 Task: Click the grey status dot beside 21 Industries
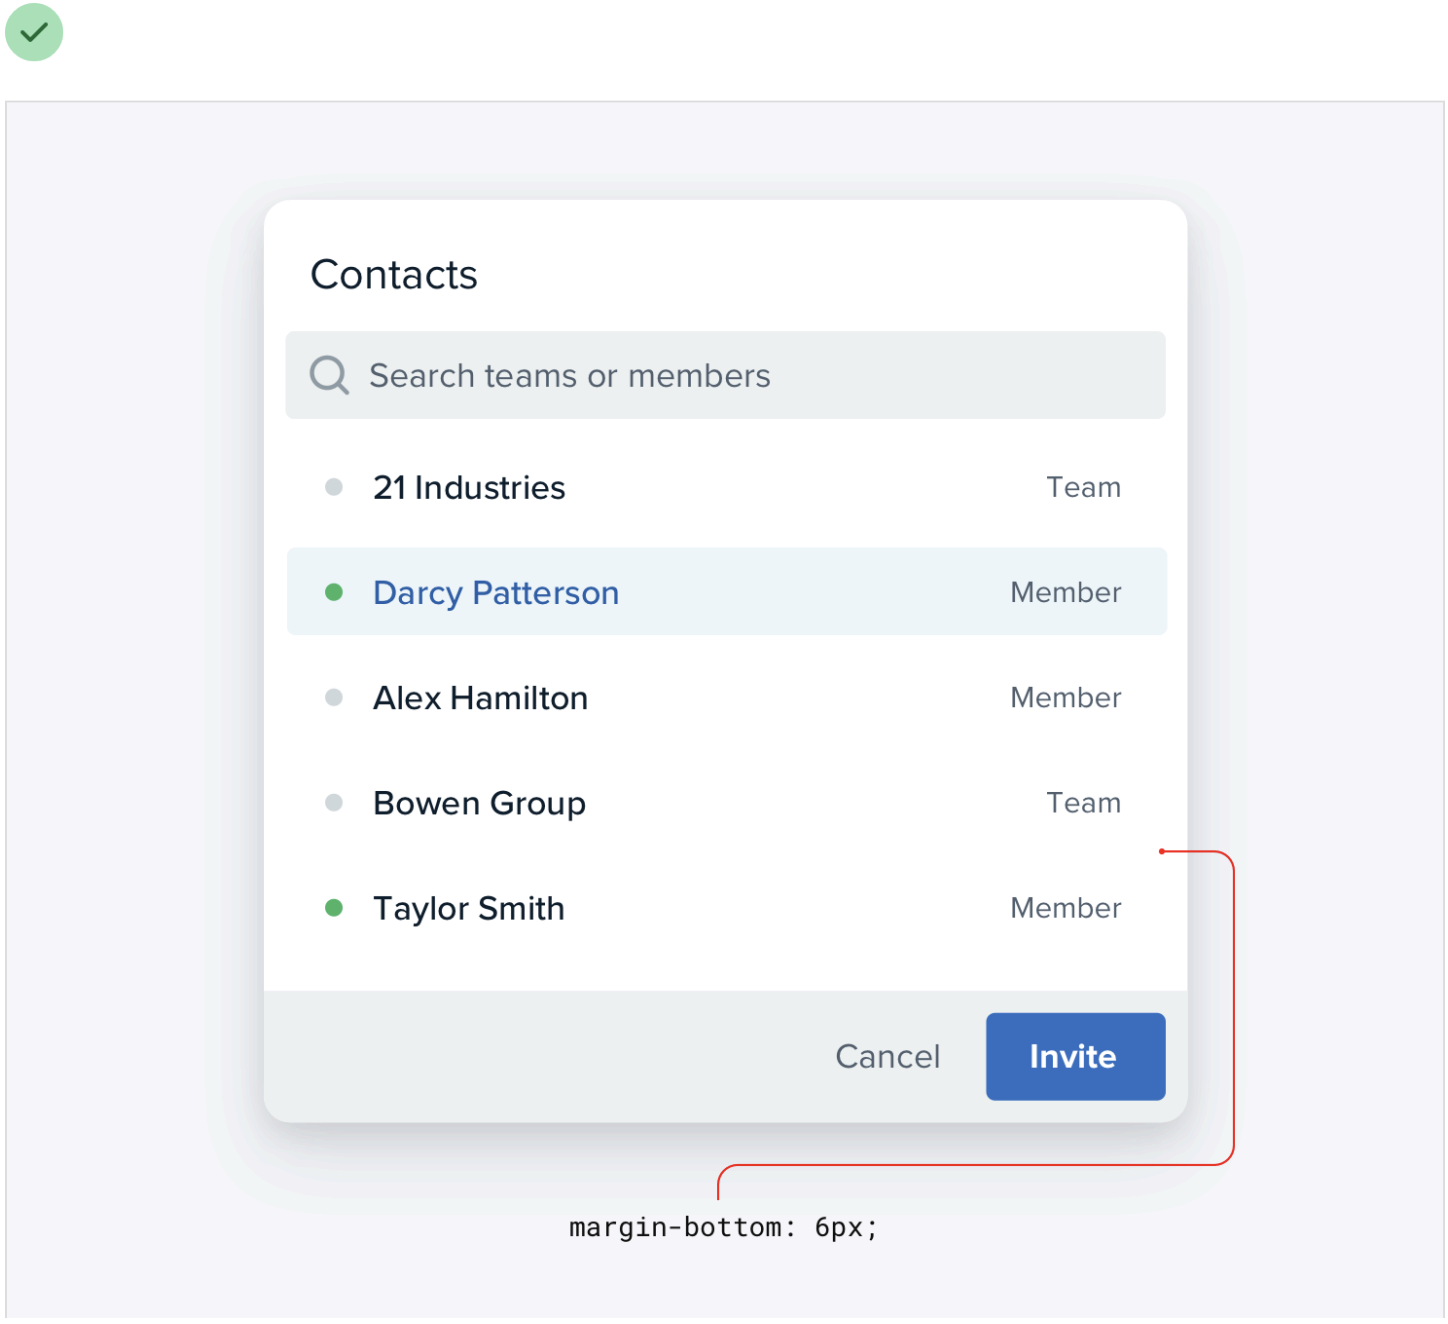[334, 487]
